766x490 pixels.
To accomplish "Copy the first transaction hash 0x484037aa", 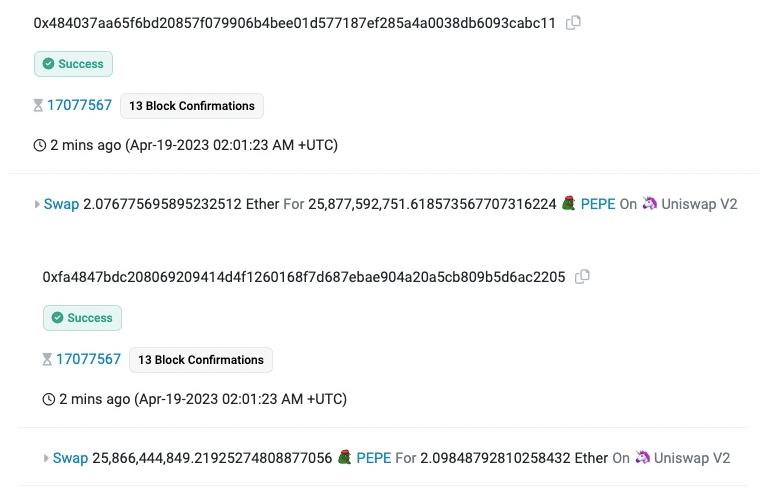I will [x=573, y=22].
